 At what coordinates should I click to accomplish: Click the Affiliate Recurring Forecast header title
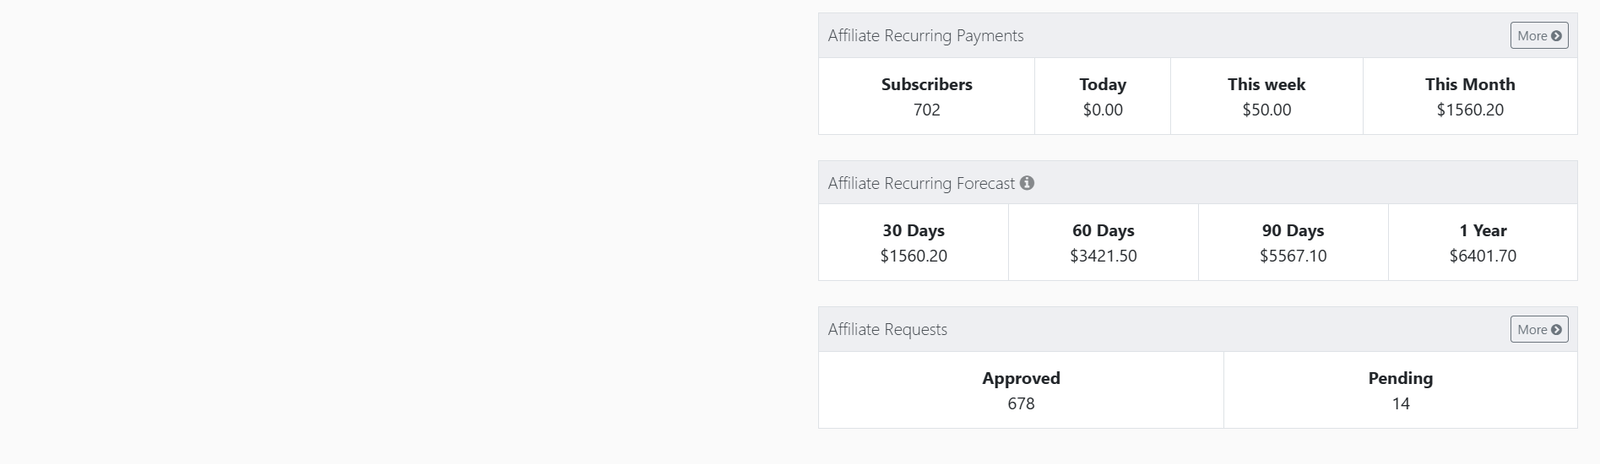pyautogui.click(x=921, y=183)
